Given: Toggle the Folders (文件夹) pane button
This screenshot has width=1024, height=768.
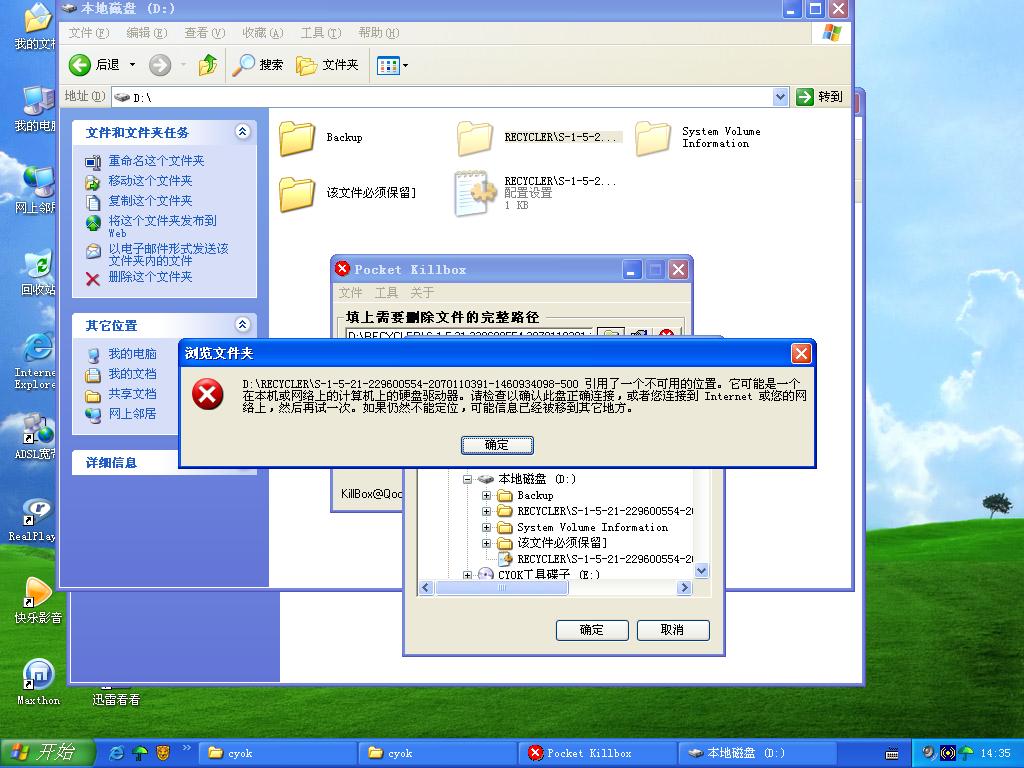Looking at the screenshot, I should tap(327, 65).
